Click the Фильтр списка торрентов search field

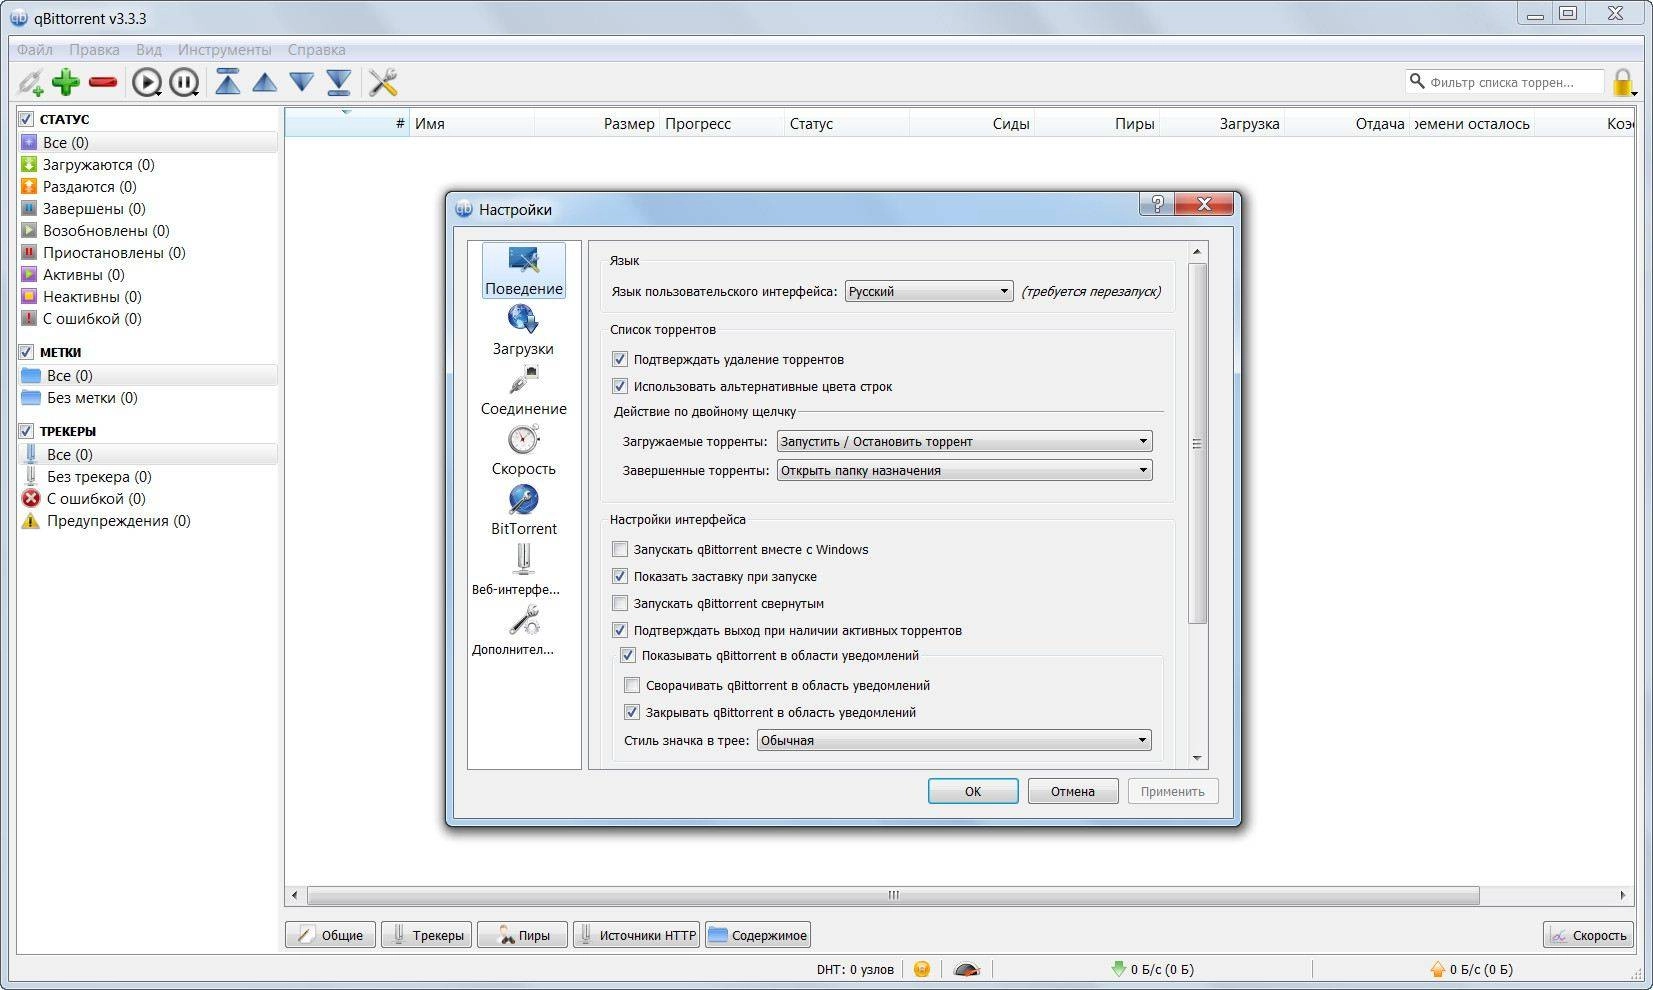(1504, 82)
